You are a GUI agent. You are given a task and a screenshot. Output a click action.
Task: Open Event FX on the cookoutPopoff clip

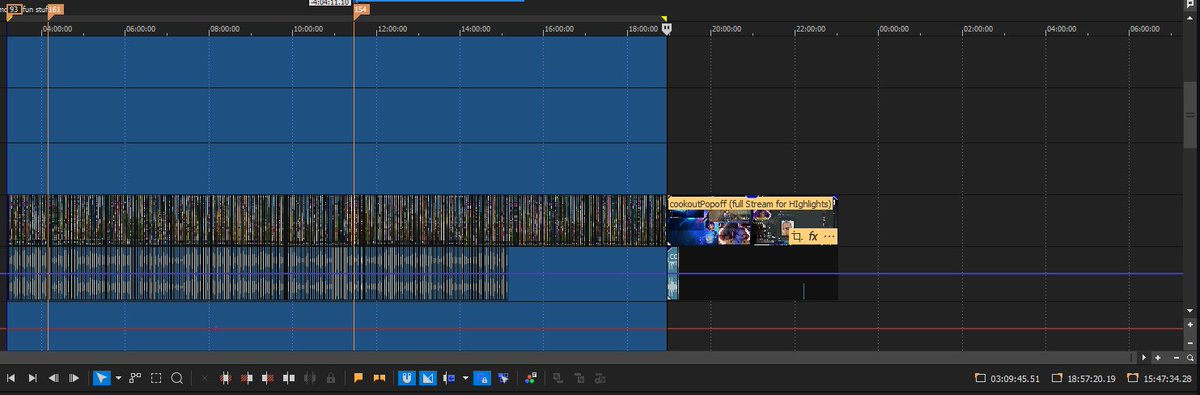tap(813, 237)
